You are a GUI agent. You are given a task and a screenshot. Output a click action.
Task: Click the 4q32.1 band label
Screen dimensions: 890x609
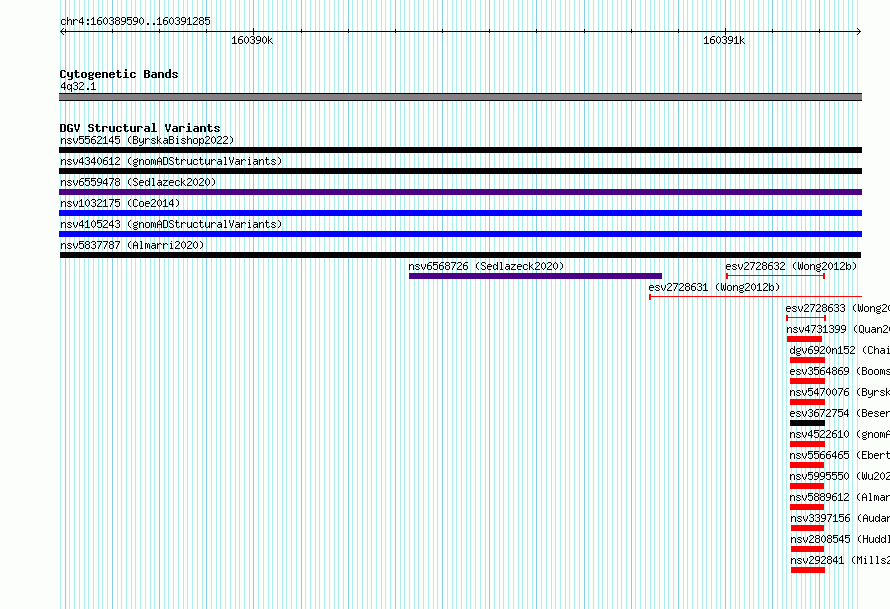[78, 86]
